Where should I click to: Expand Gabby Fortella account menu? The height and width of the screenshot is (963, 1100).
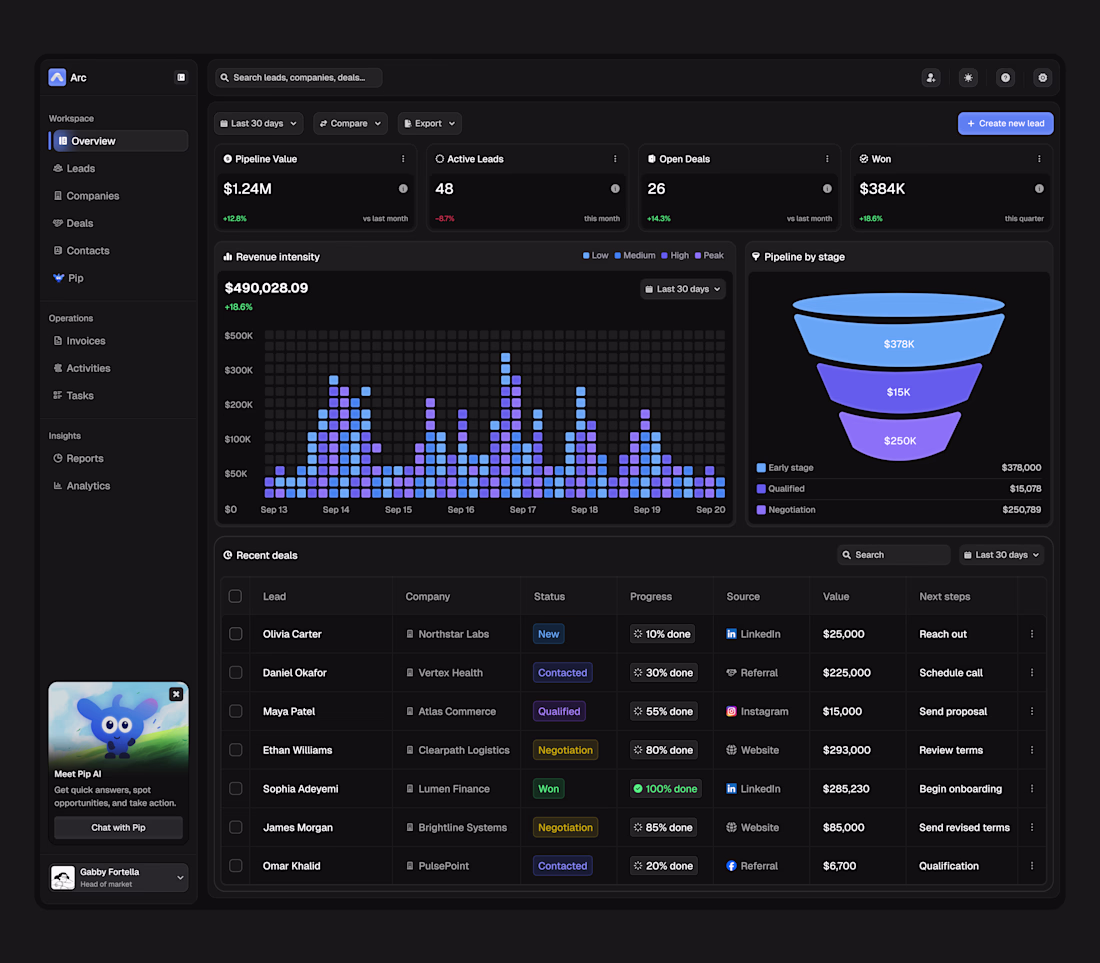(x=119, y=877)
